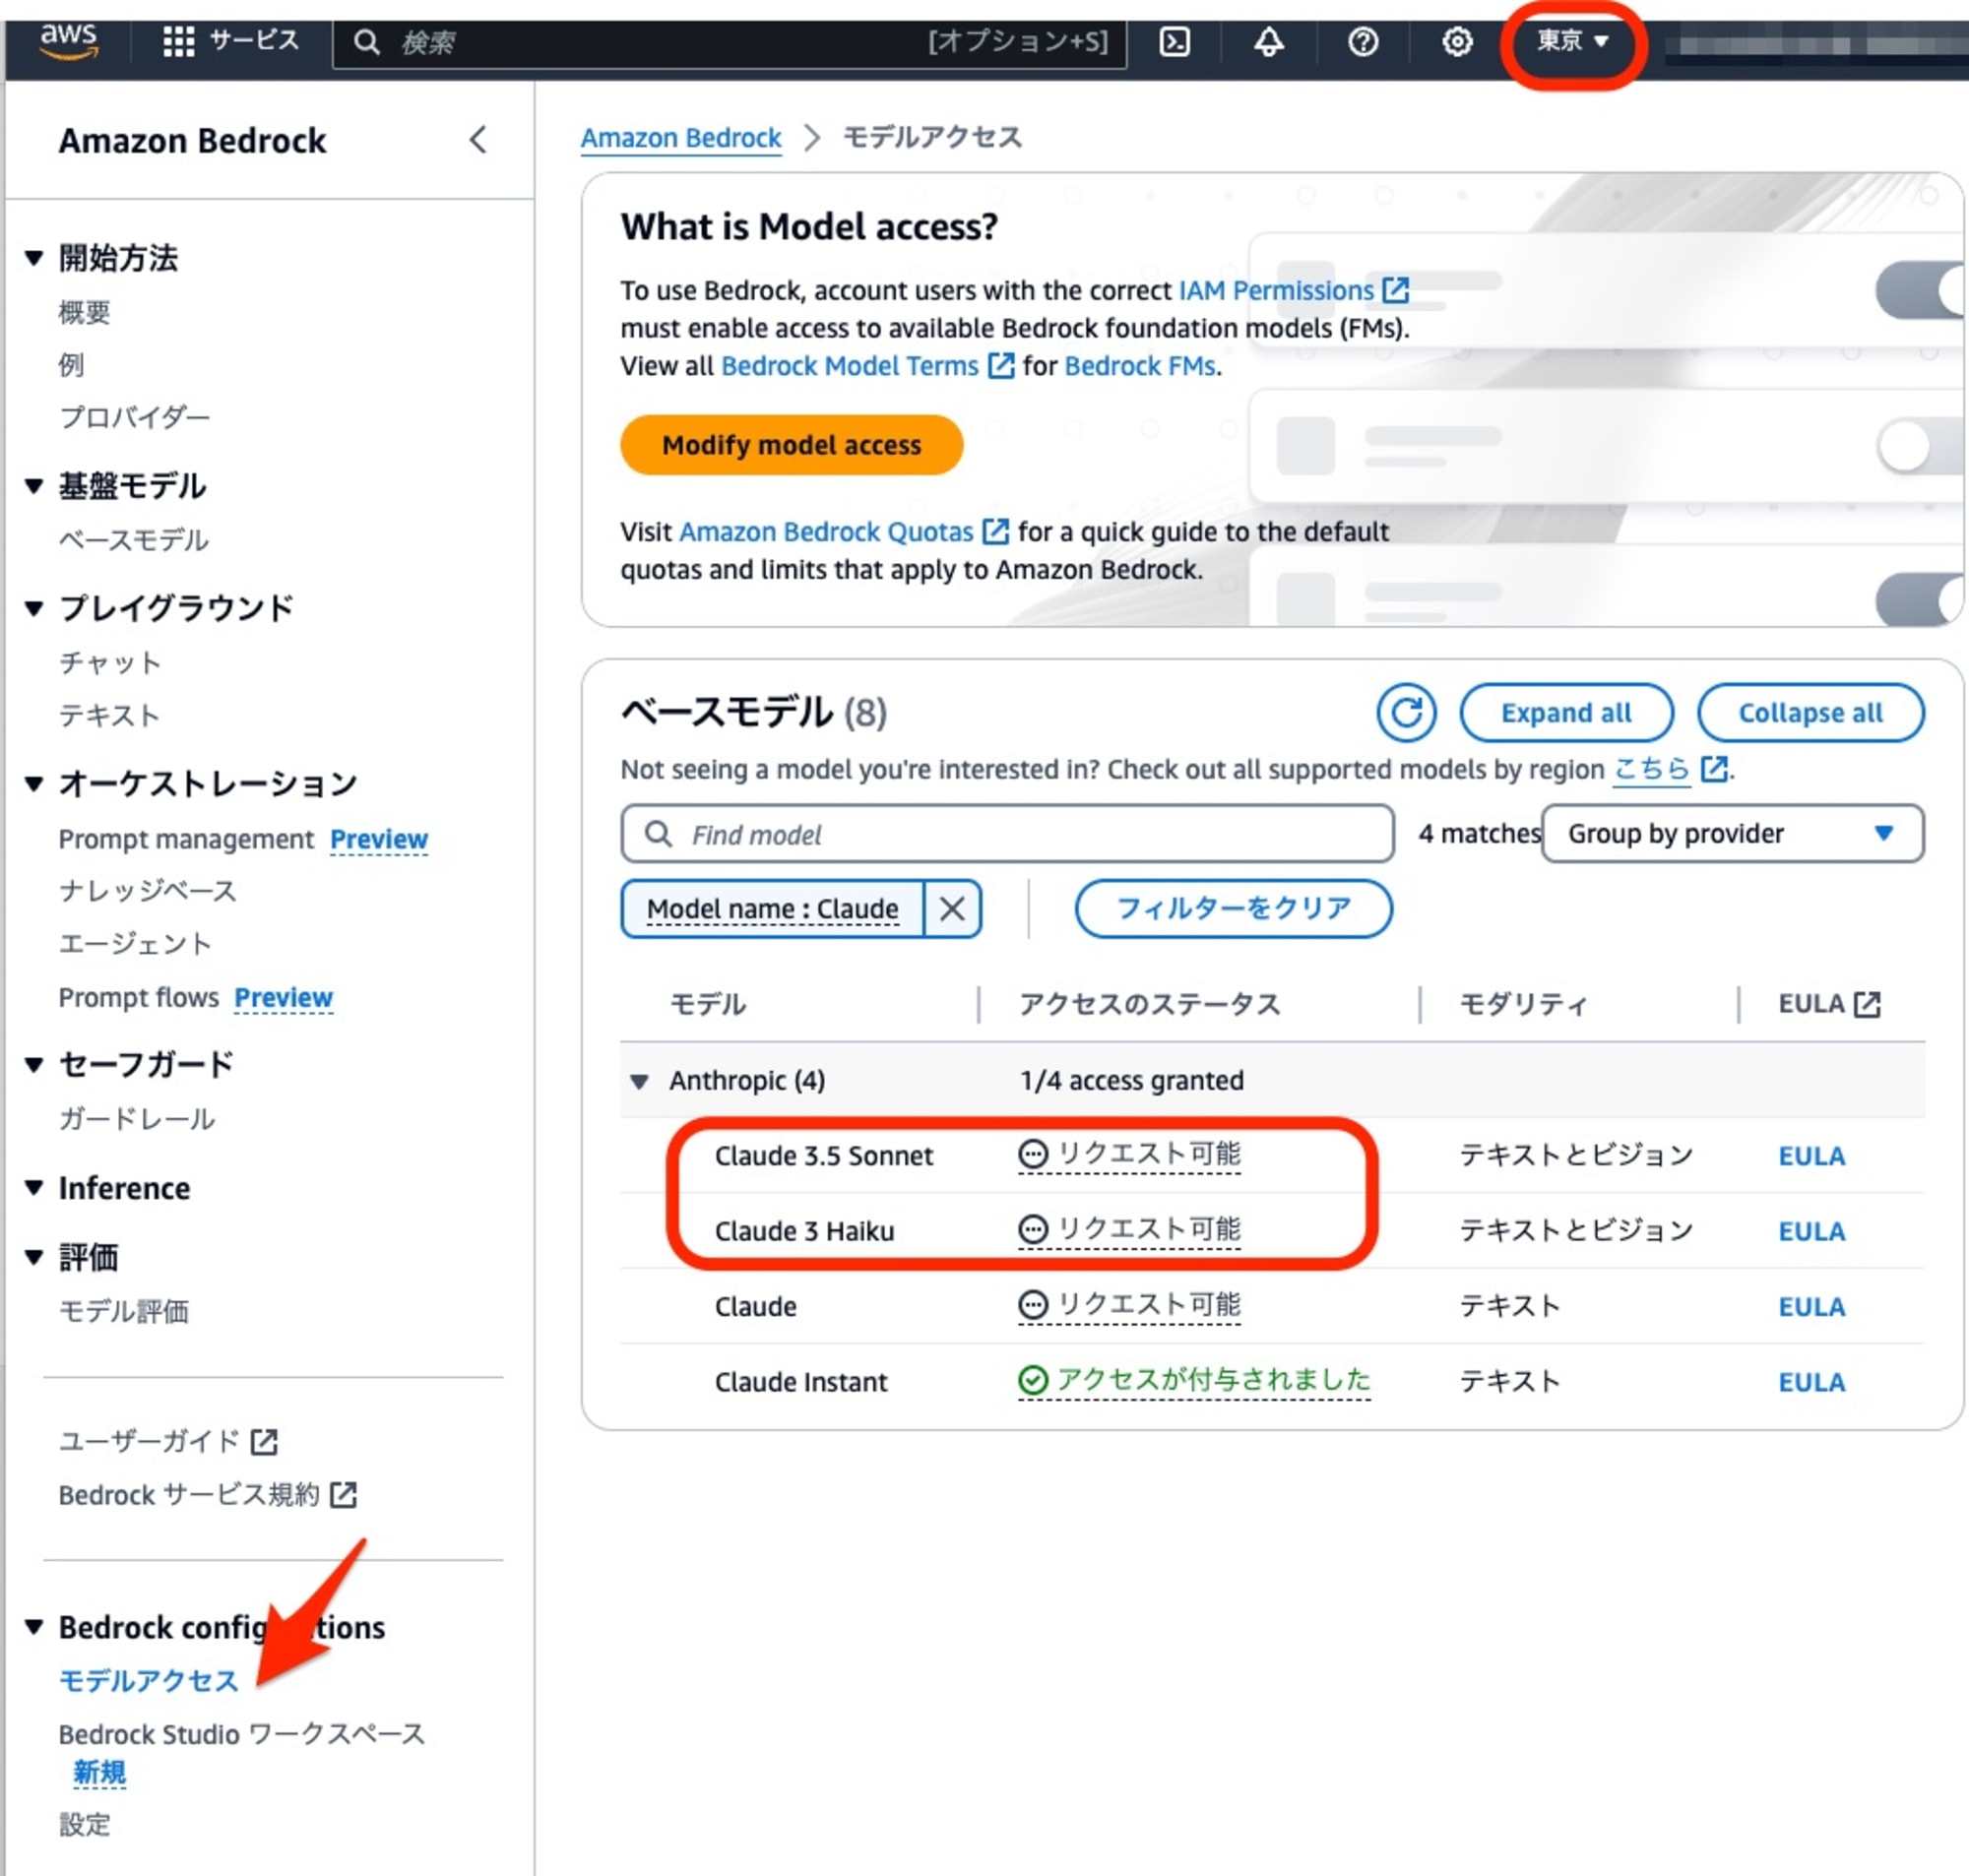
Task: Open the help question mark icon
Action: (x=1362, y=42)
